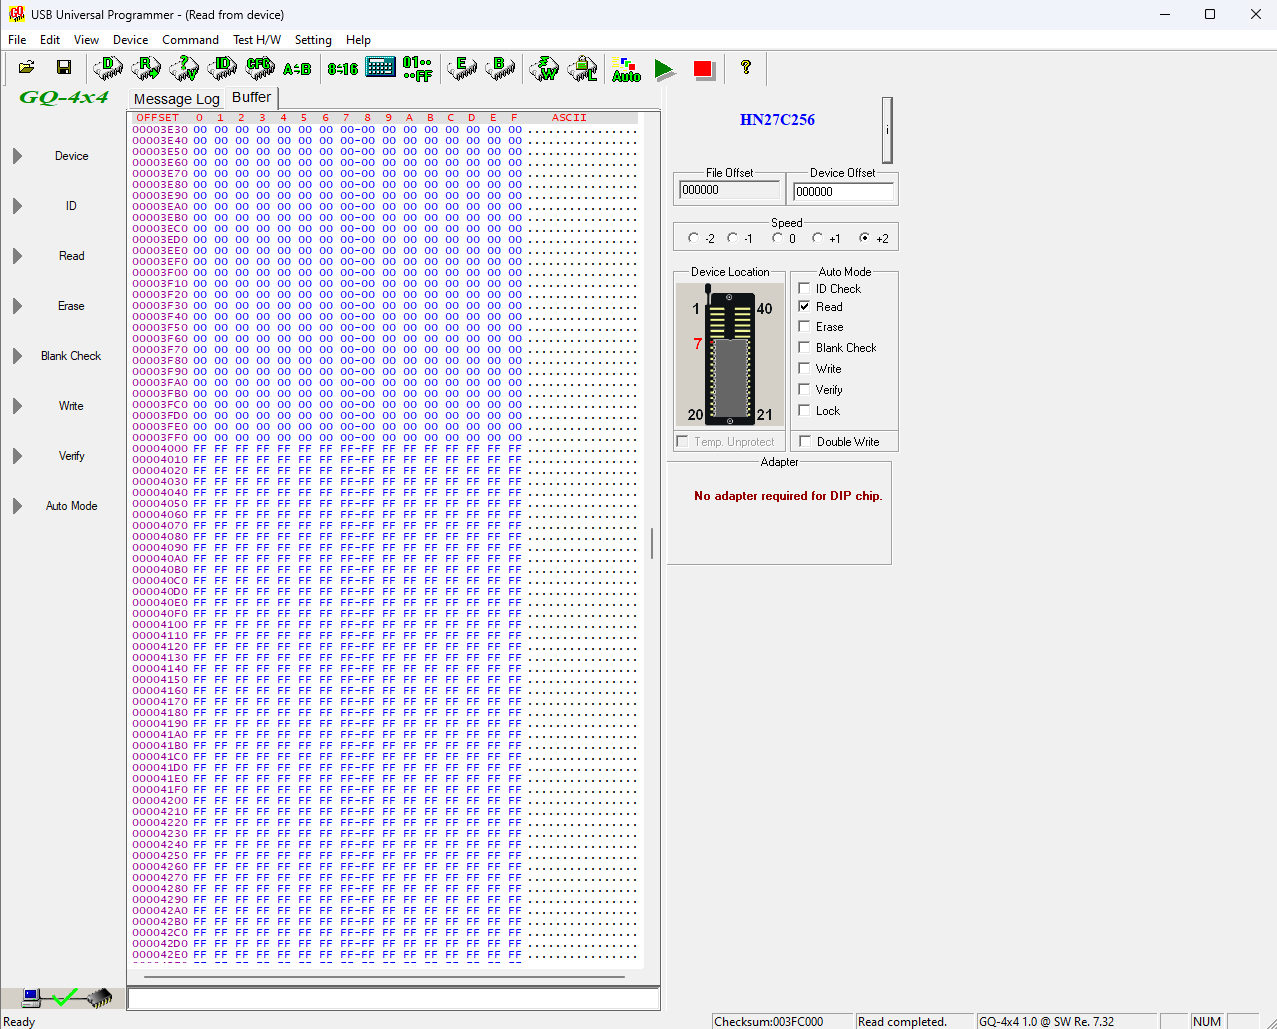Click the open file folder icon
The image size is (1277, 1029).
[27, 68]
